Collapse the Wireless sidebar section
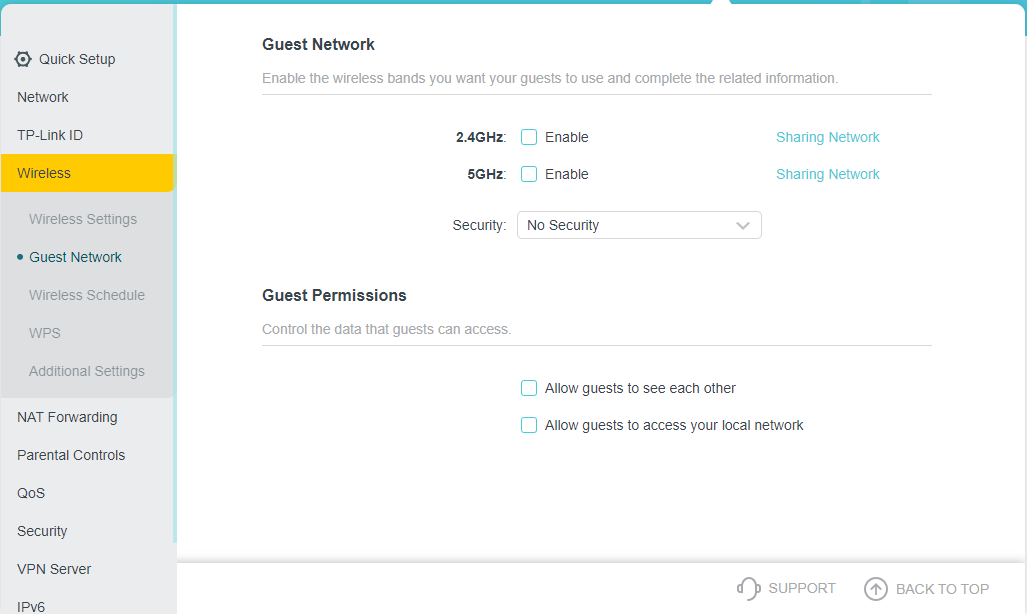The height and width of the screenshot is (614, 1032). pyautogui.click(x=44, y=173)
